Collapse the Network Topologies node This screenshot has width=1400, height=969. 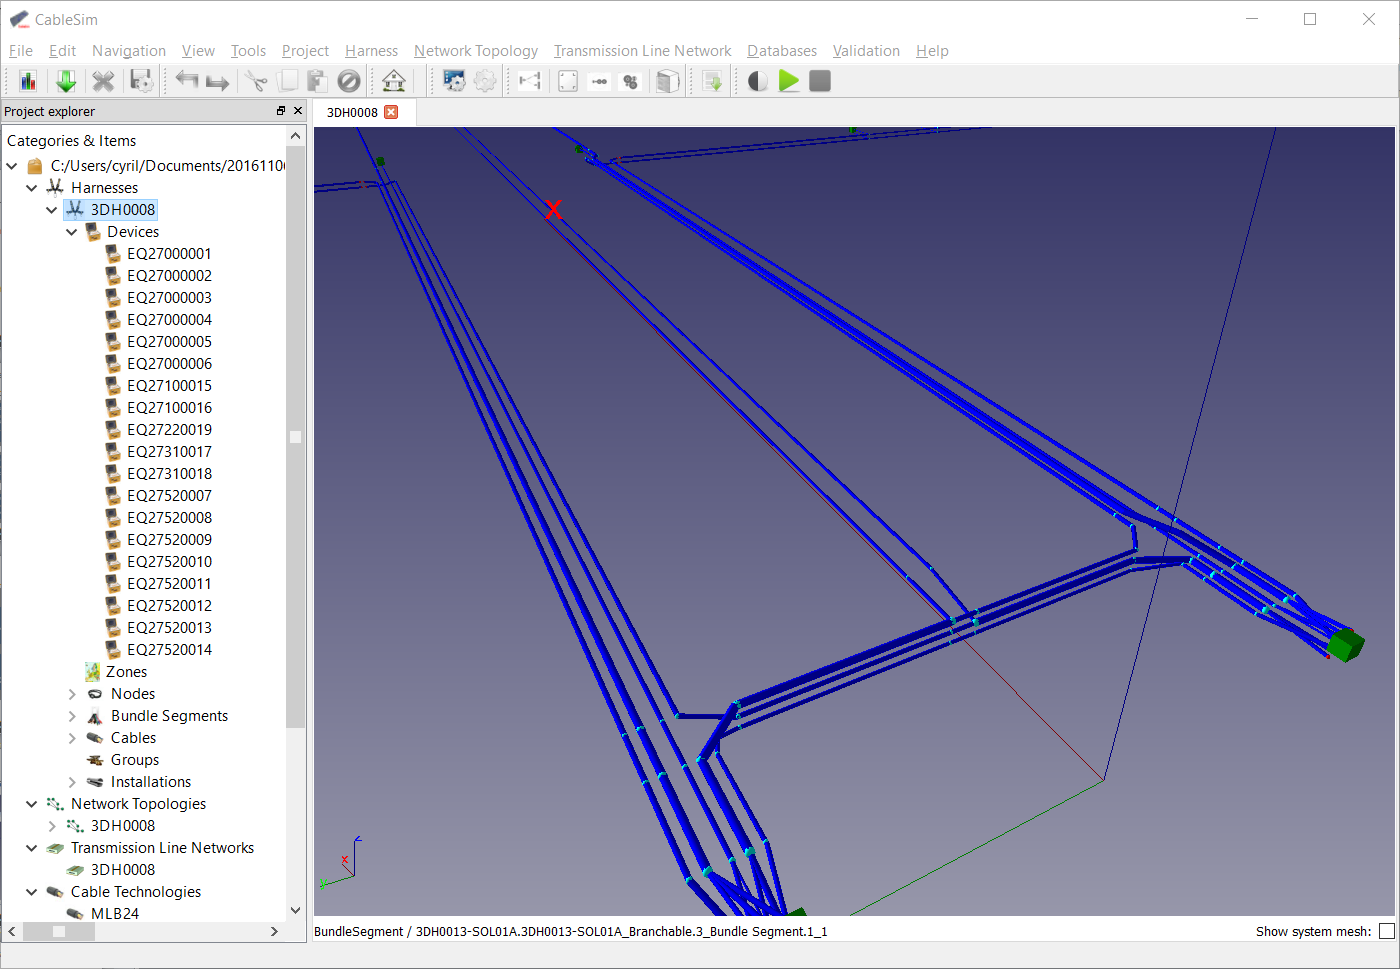32,804
